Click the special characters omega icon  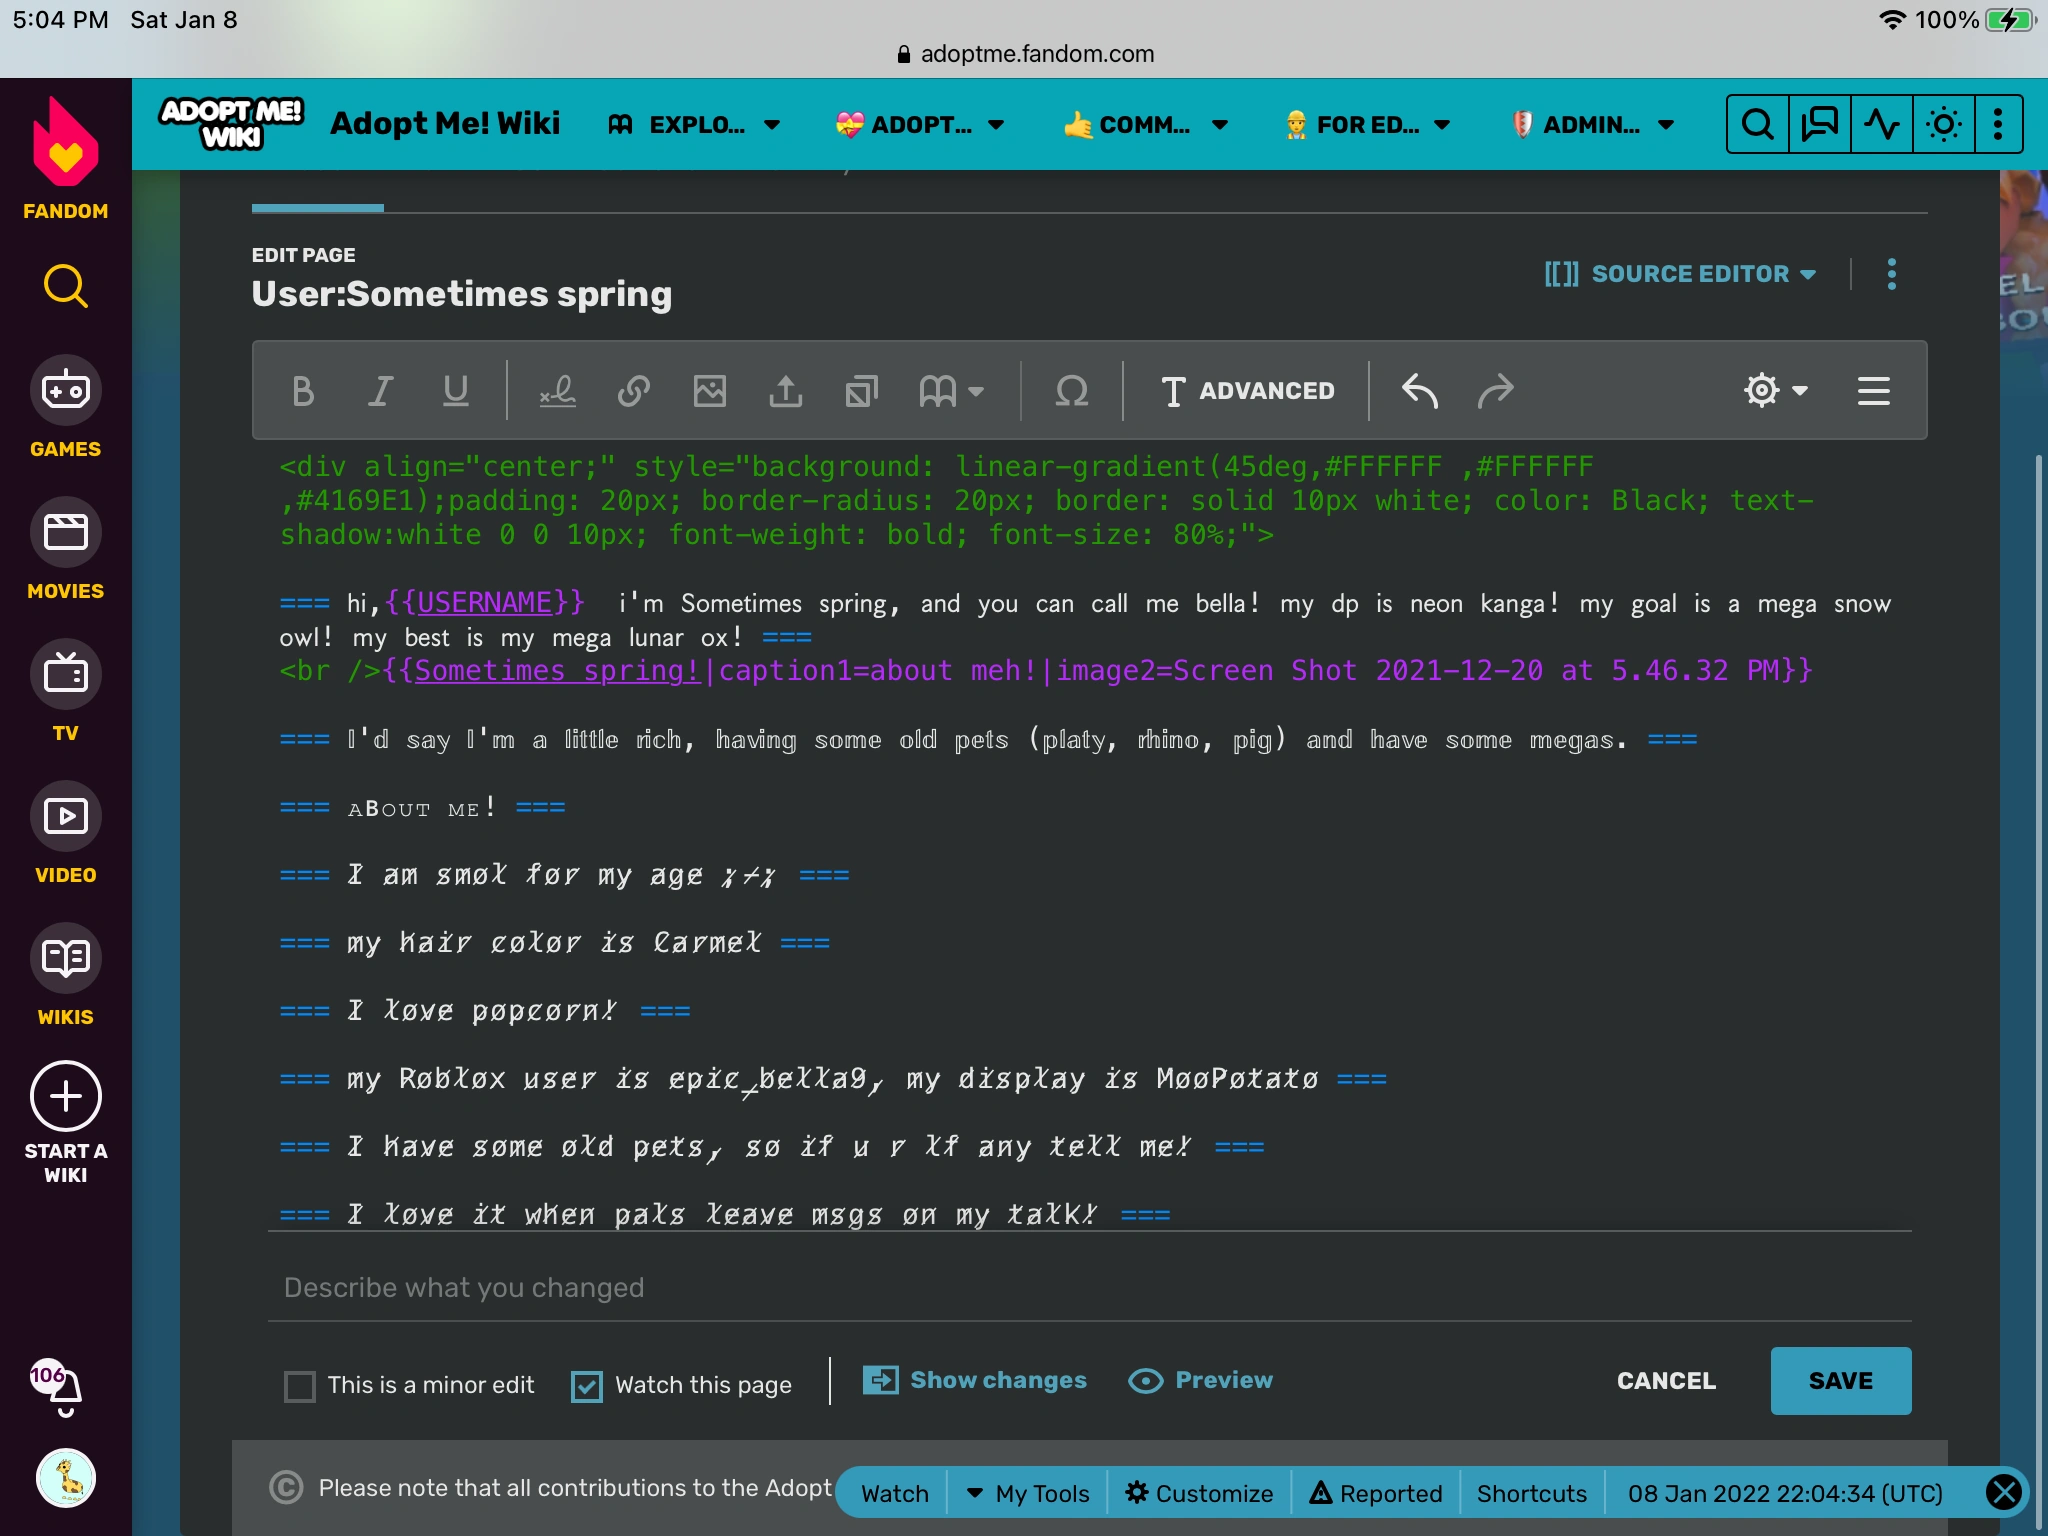[1071, 391]
